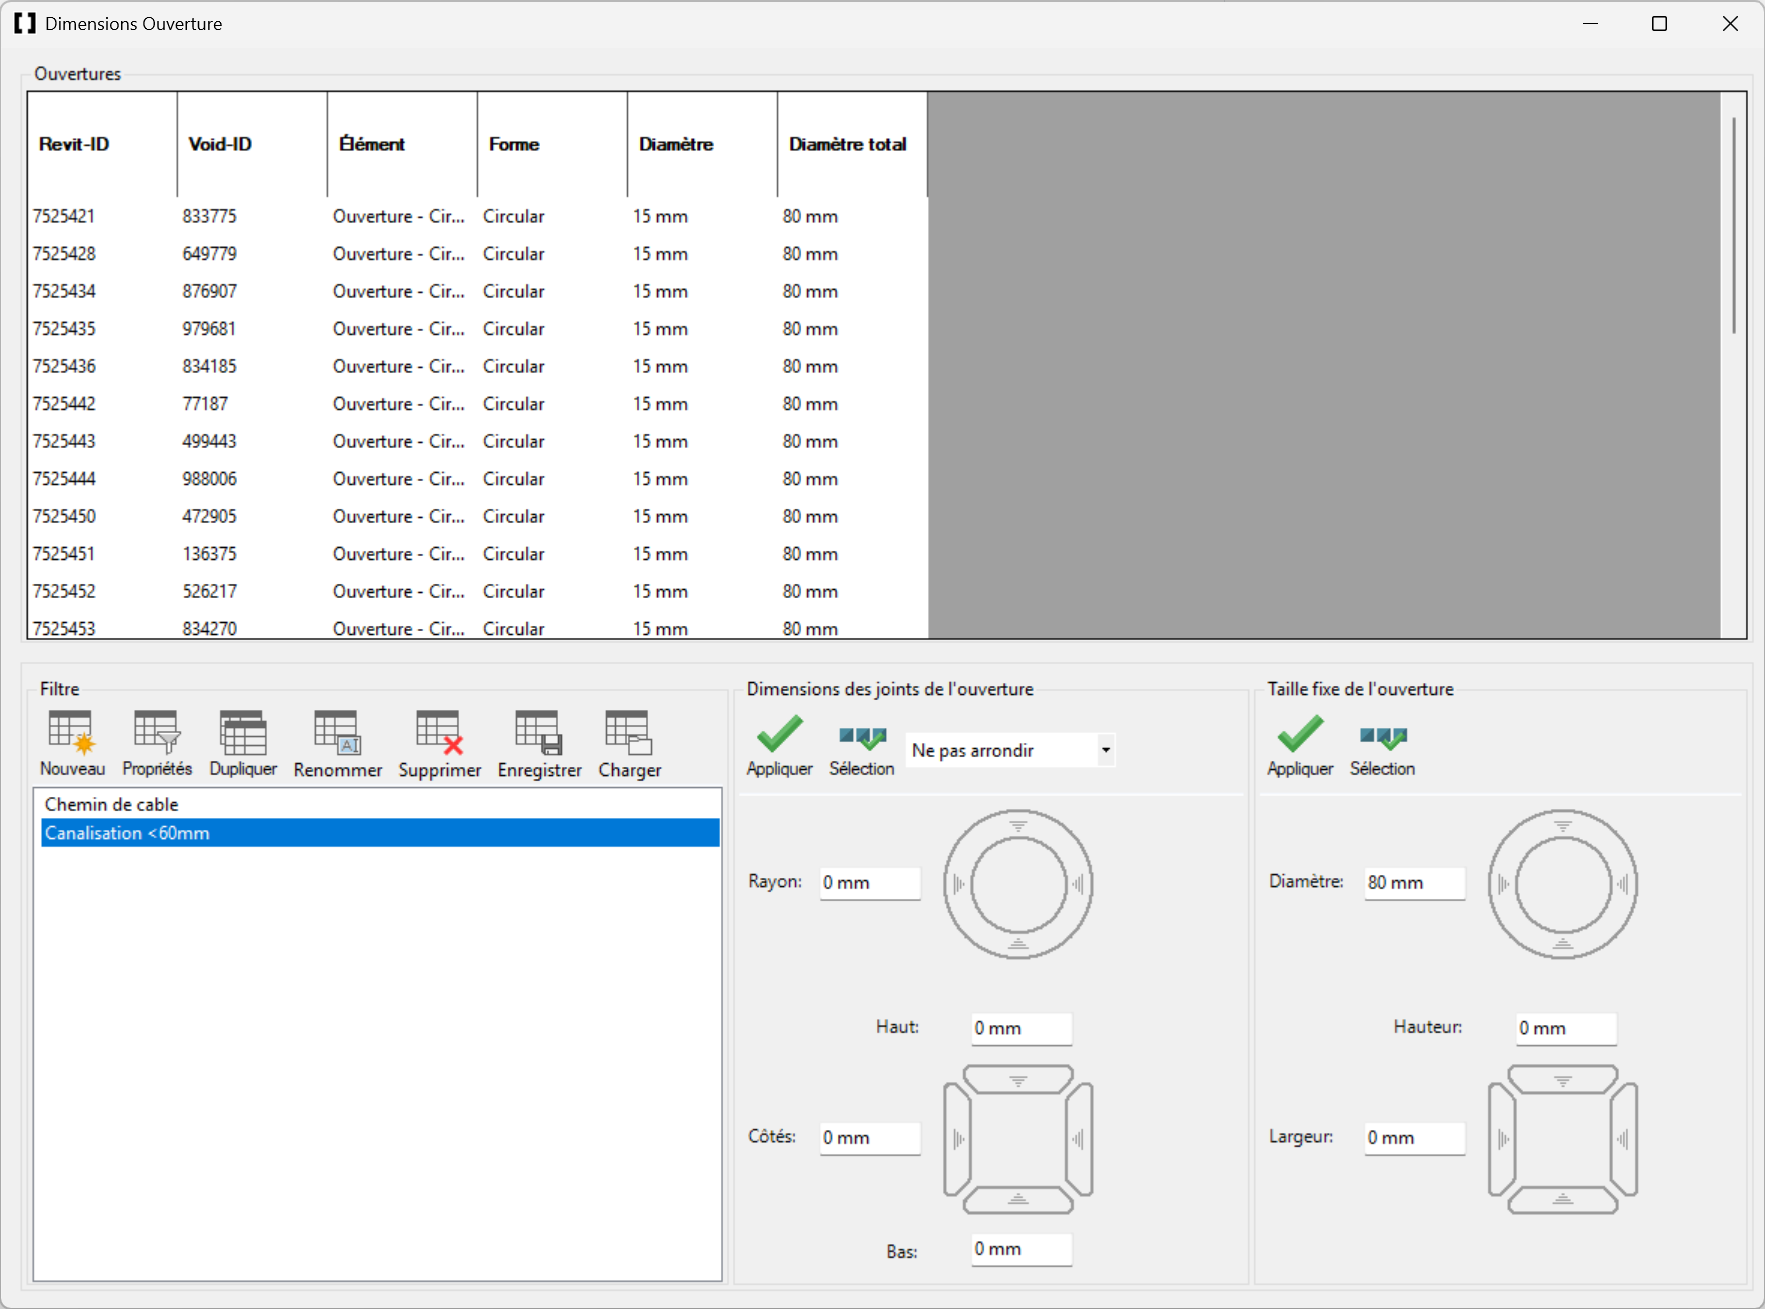This screenshot has width=1765, height=1309.
Task: Click circular fixed diameter diagram
Action: point(1563,884)
